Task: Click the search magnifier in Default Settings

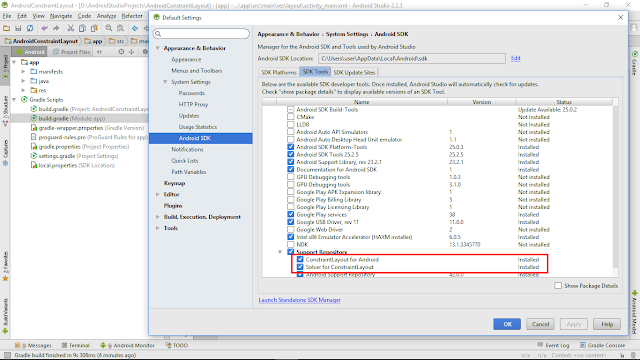Action: click(x=158, y=34)
